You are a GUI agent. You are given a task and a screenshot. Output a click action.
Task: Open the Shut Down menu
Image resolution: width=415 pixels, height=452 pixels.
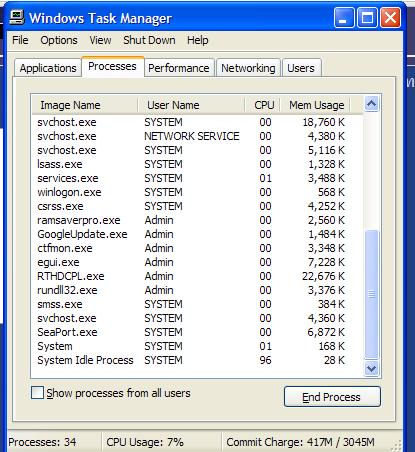point(149,40)
